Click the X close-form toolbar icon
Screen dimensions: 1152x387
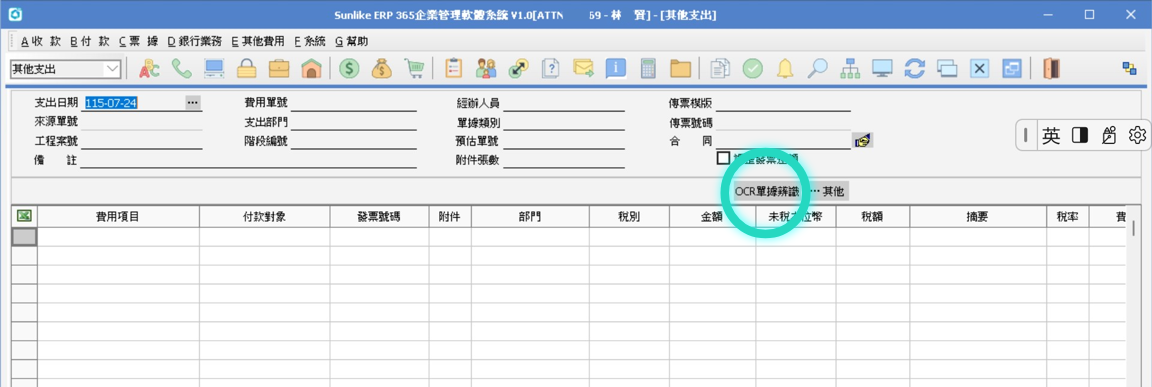coord(979,68)
